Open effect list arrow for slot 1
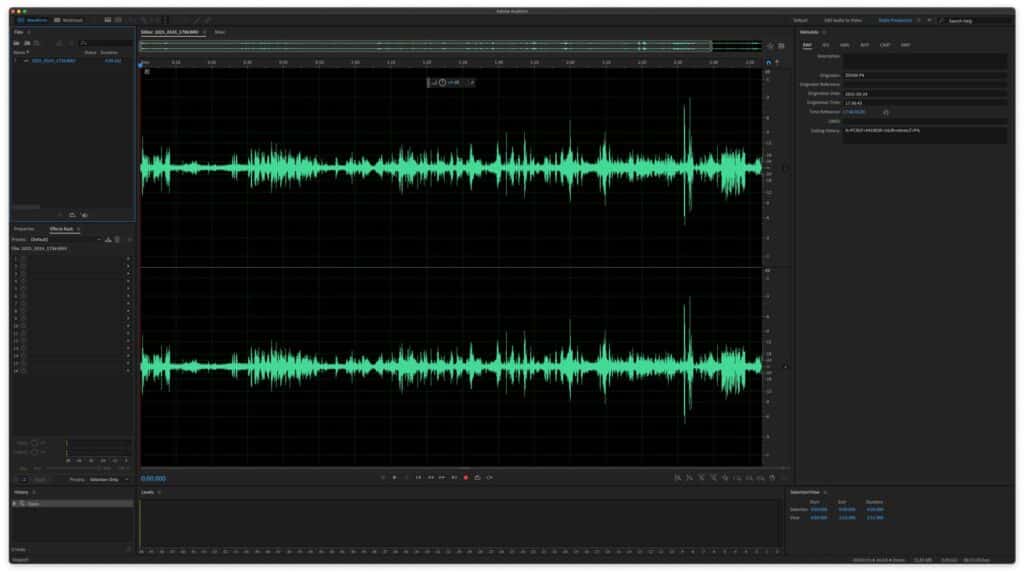The height and width of the screenshot is (574, 1024). click(x=128, y=259)
